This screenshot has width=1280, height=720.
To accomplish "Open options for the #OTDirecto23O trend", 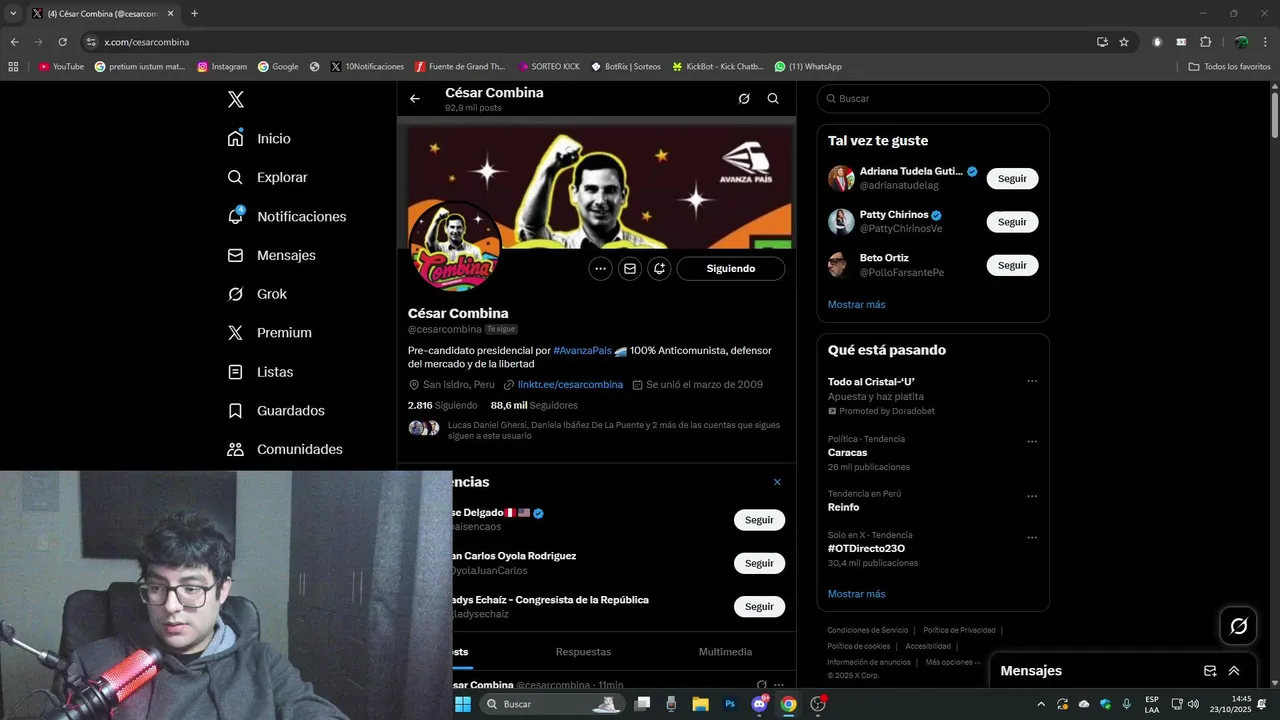I will (x=1032, y=538).
